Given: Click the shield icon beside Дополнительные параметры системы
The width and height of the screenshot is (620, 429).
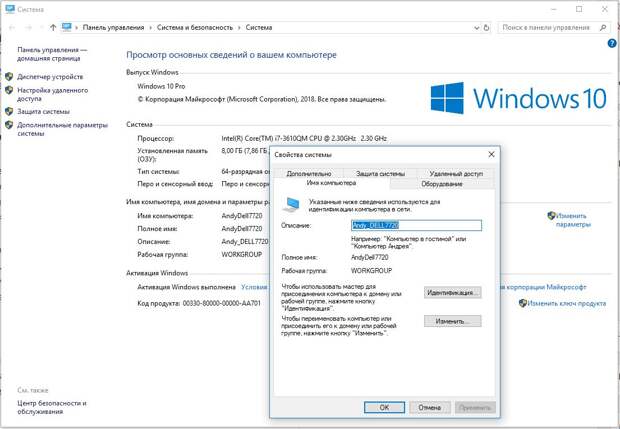Looking at the screenshot, I should tap(9, 125).
